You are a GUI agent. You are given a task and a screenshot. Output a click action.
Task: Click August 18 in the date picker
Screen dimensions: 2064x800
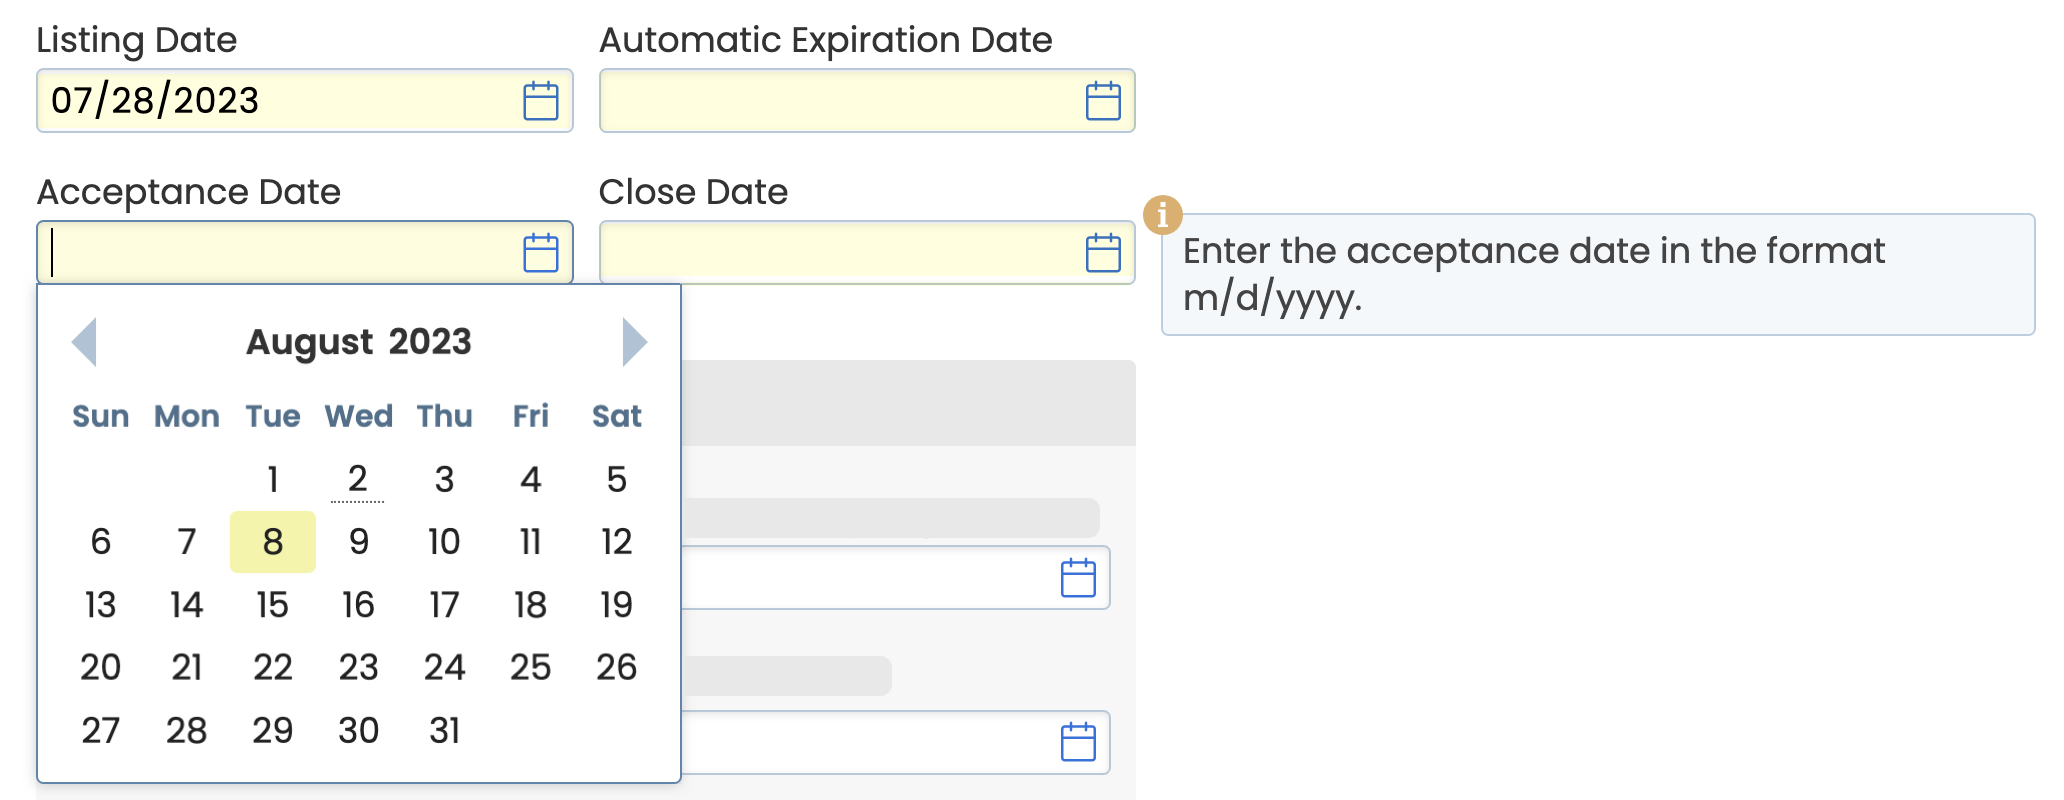pyautogui.click(x=531, y=605)
